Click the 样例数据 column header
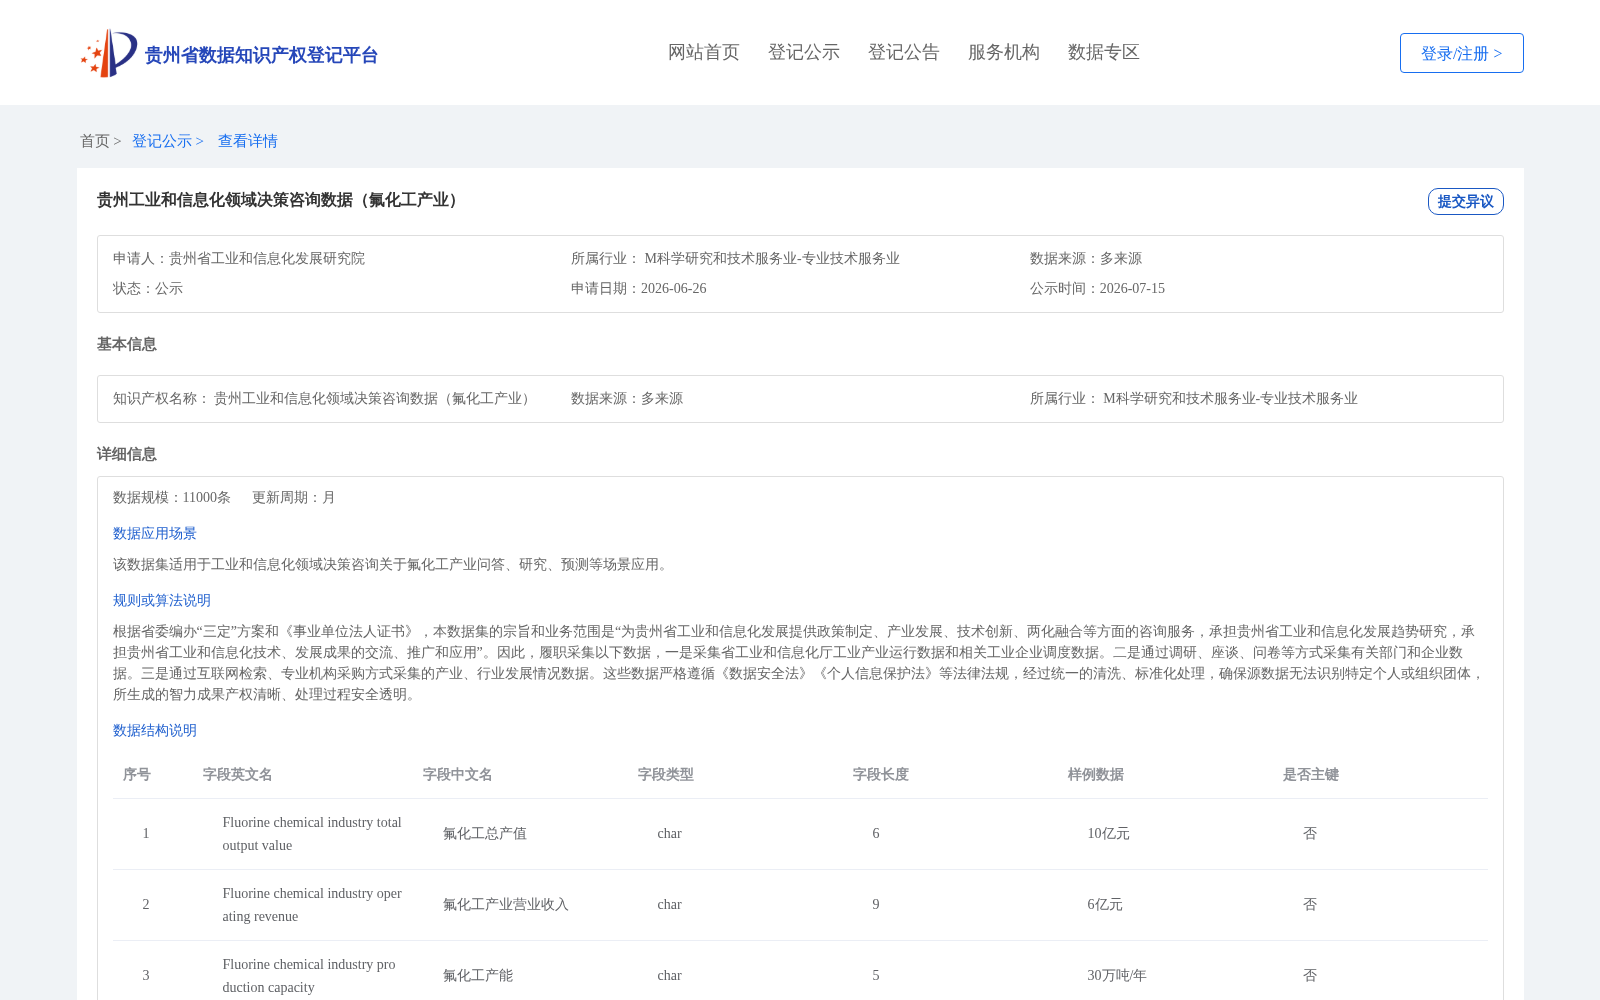Screen dimensions: 1600x1000 (x=1096, y=774)
